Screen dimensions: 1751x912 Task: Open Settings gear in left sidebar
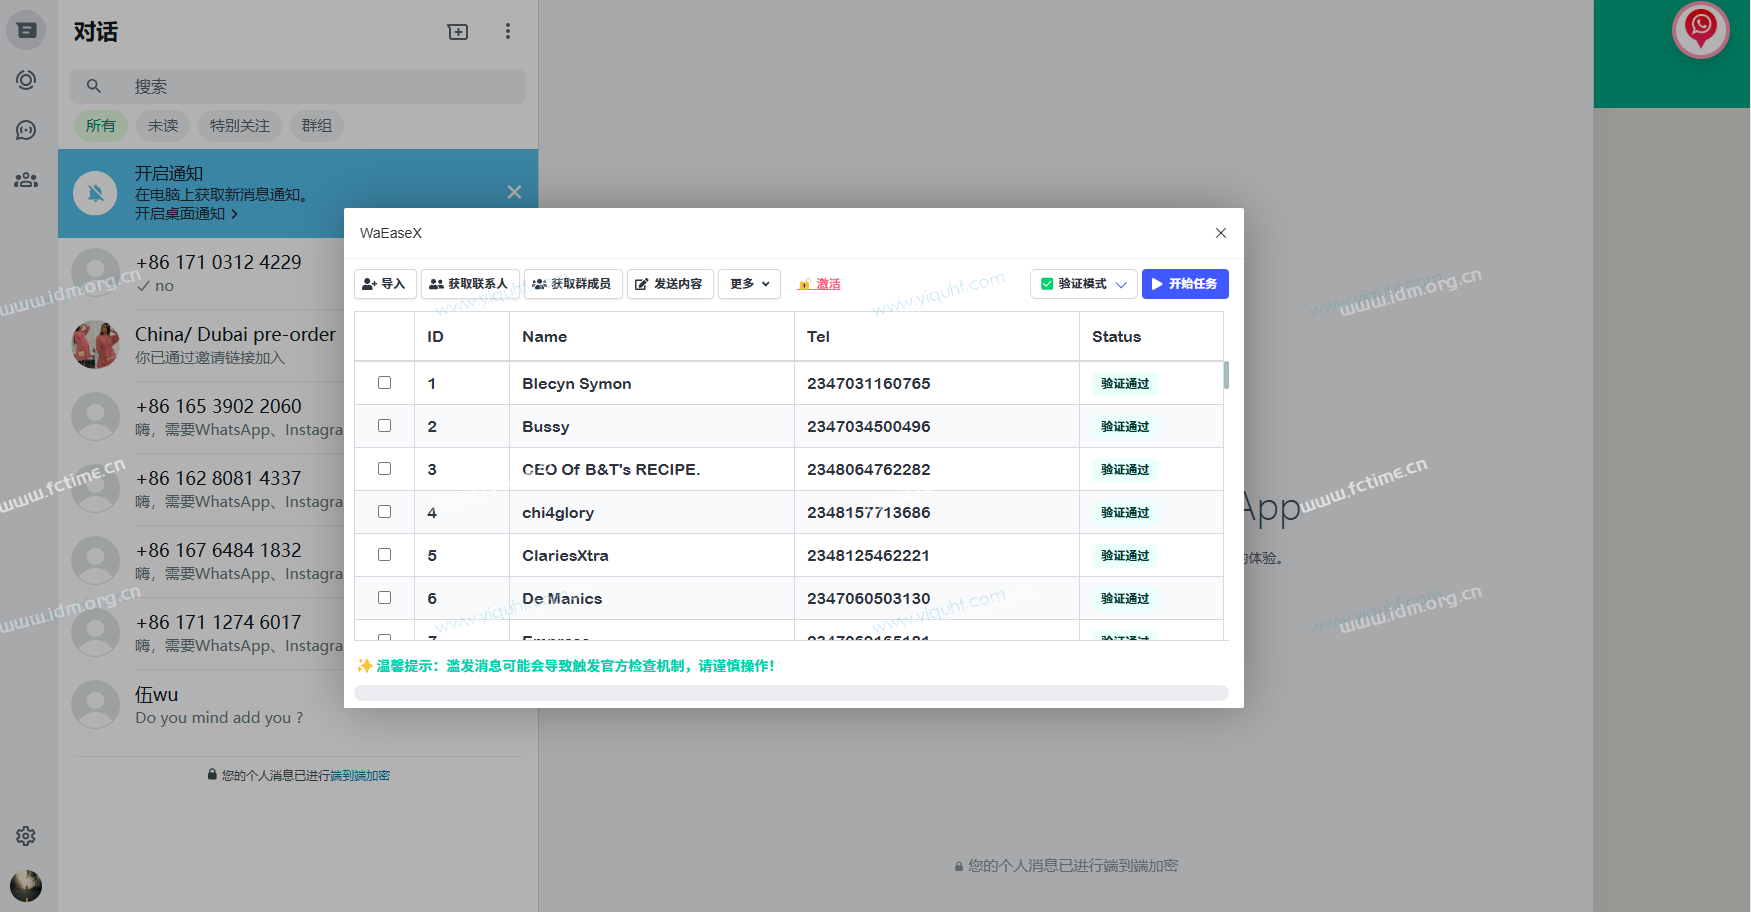point(26,836)
